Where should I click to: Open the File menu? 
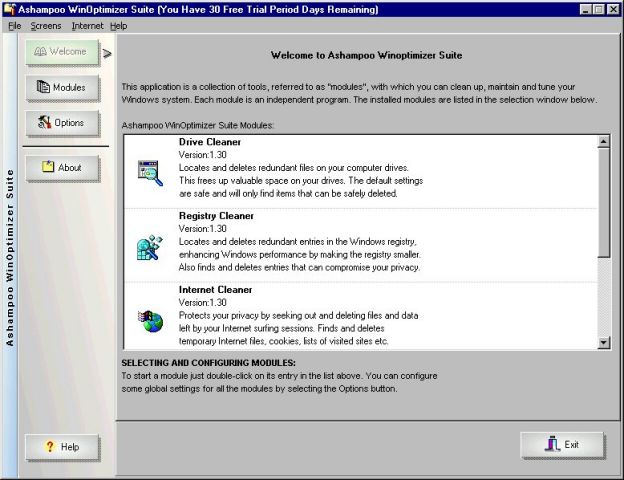[x=15, y=26]
